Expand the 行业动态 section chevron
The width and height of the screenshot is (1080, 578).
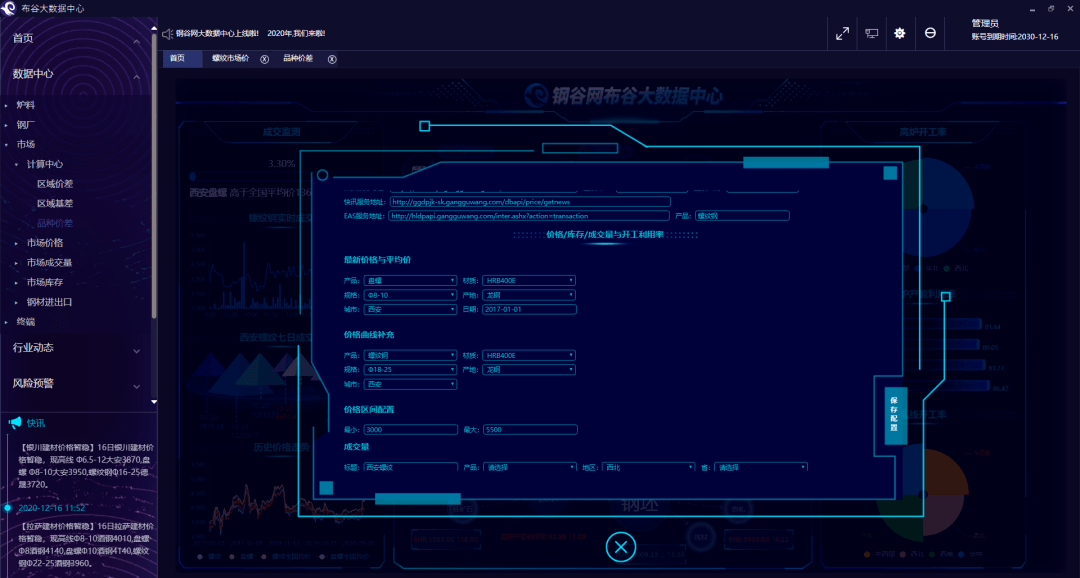coord(136,351)
